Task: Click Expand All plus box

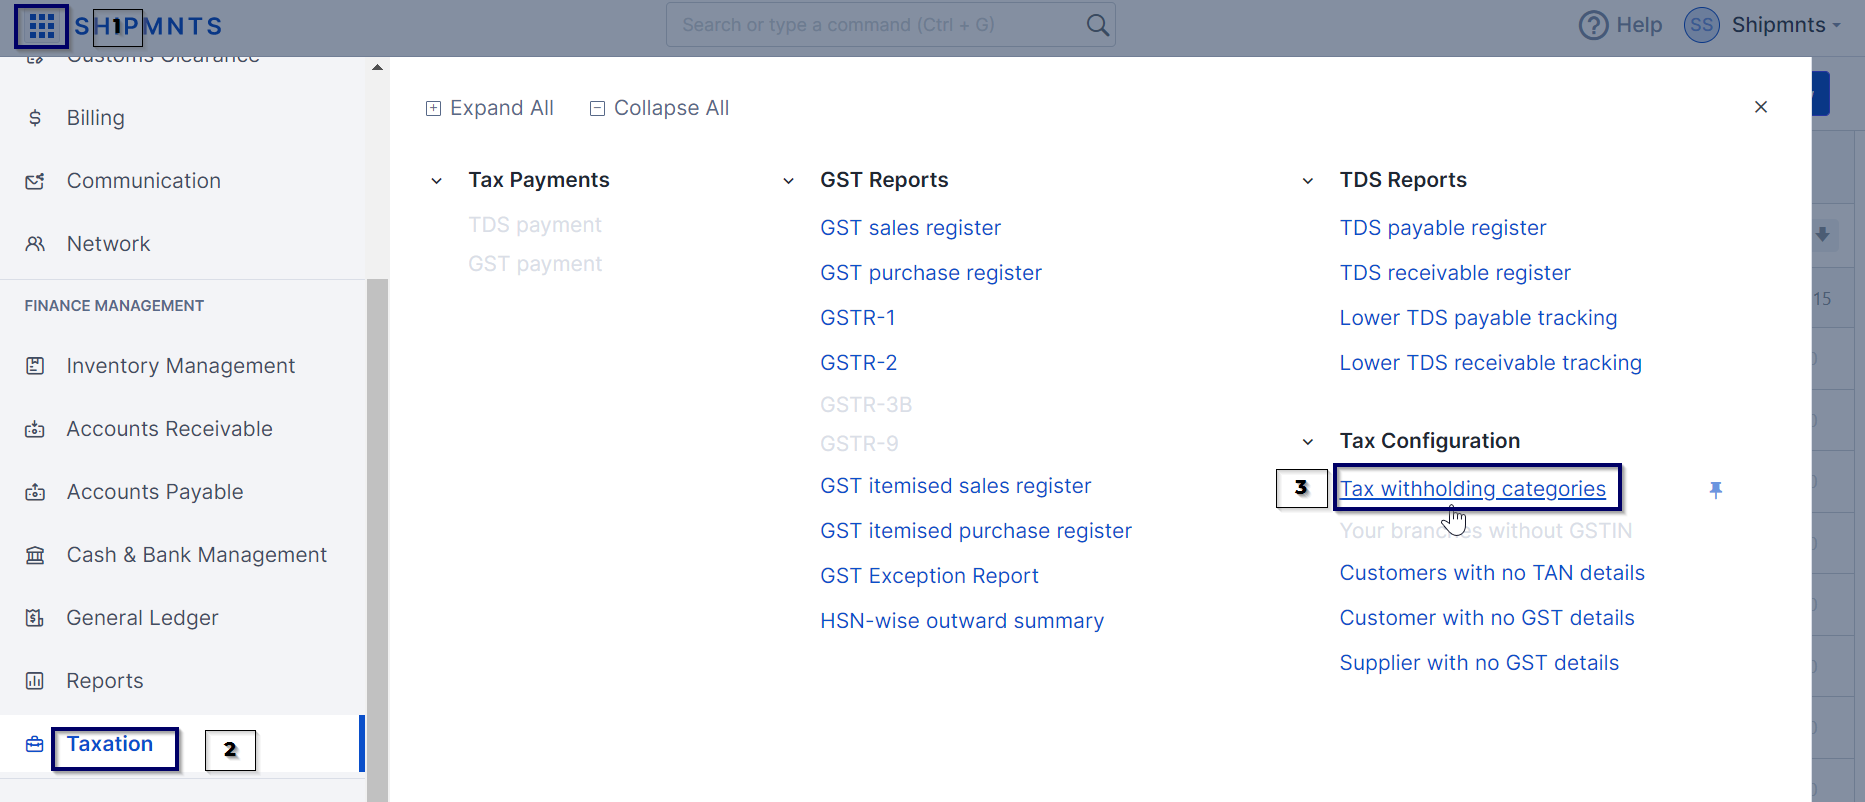Action: point(433,108)
